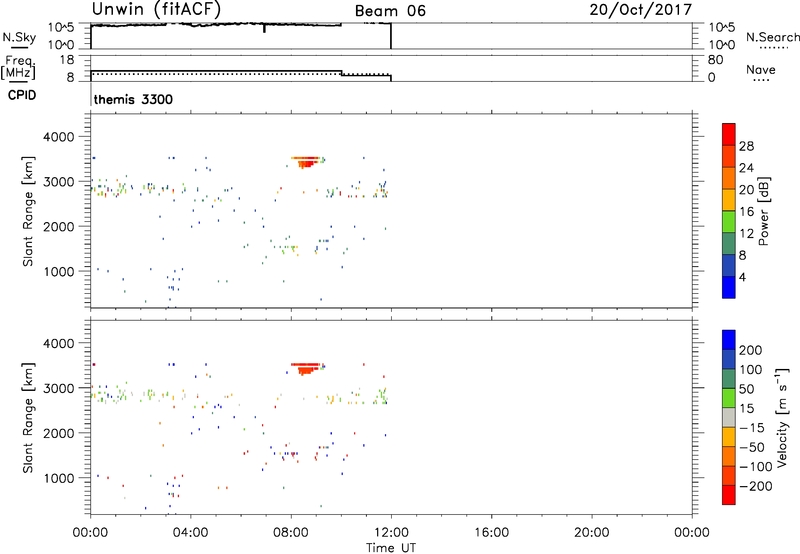
Task: Click the '08:00' time axis label
Action: click(291, 533)
